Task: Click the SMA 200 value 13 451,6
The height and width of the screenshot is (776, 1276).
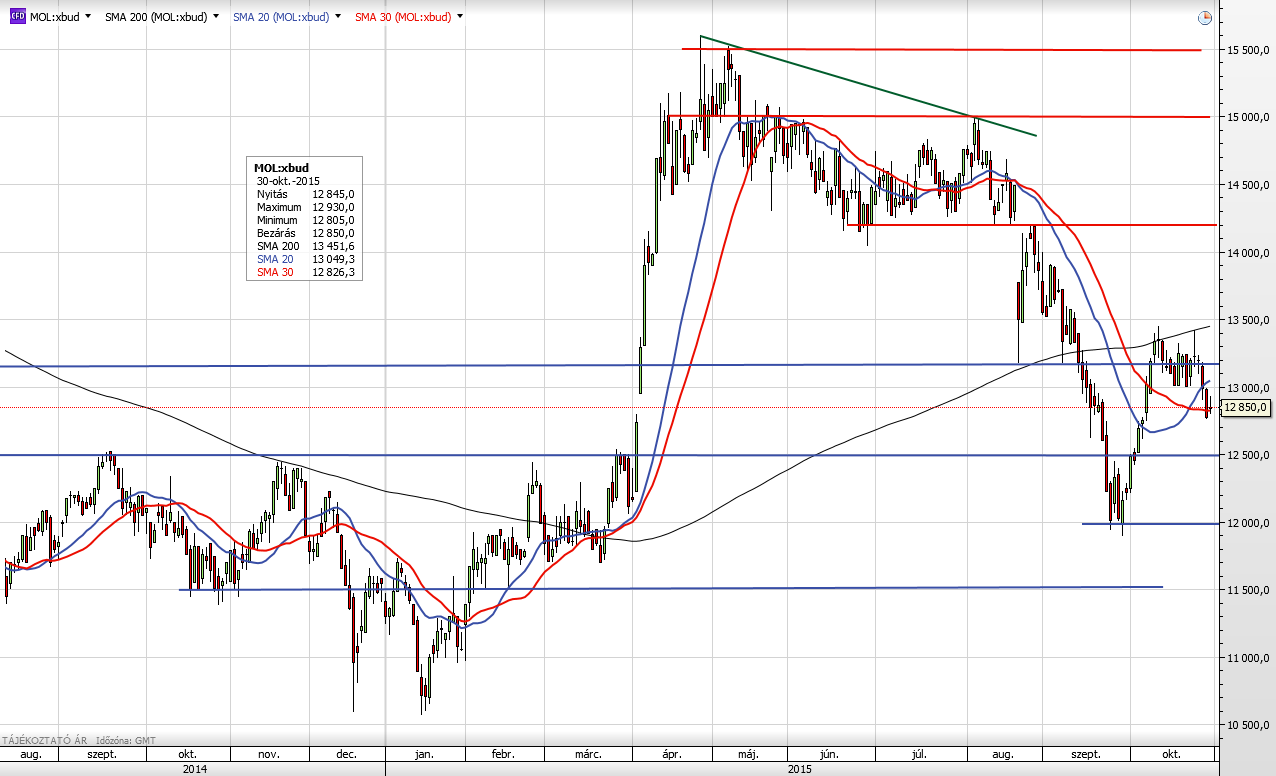Action: [334, 246]
